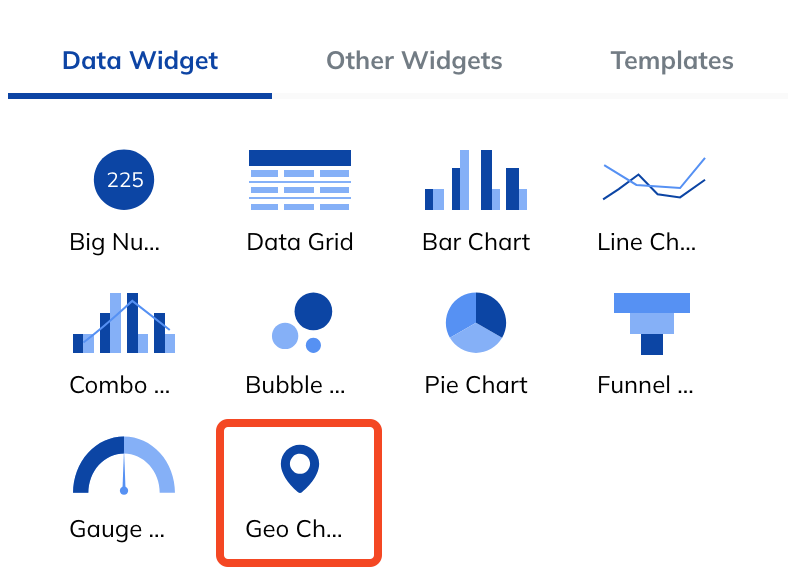Viewport: 798px width, 574px height.
Task: Click the truncated "Gauge ..." label
Action: tap(117, 529)
